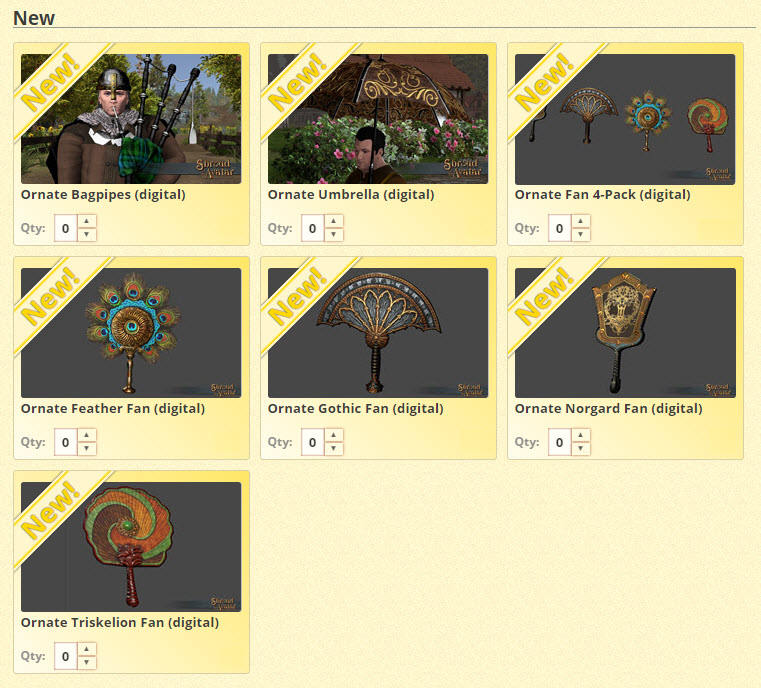The width and height of the screenshot is (761, 688).
Task: Open the Ornate Bagpipes product image
Action: (131, 119)
